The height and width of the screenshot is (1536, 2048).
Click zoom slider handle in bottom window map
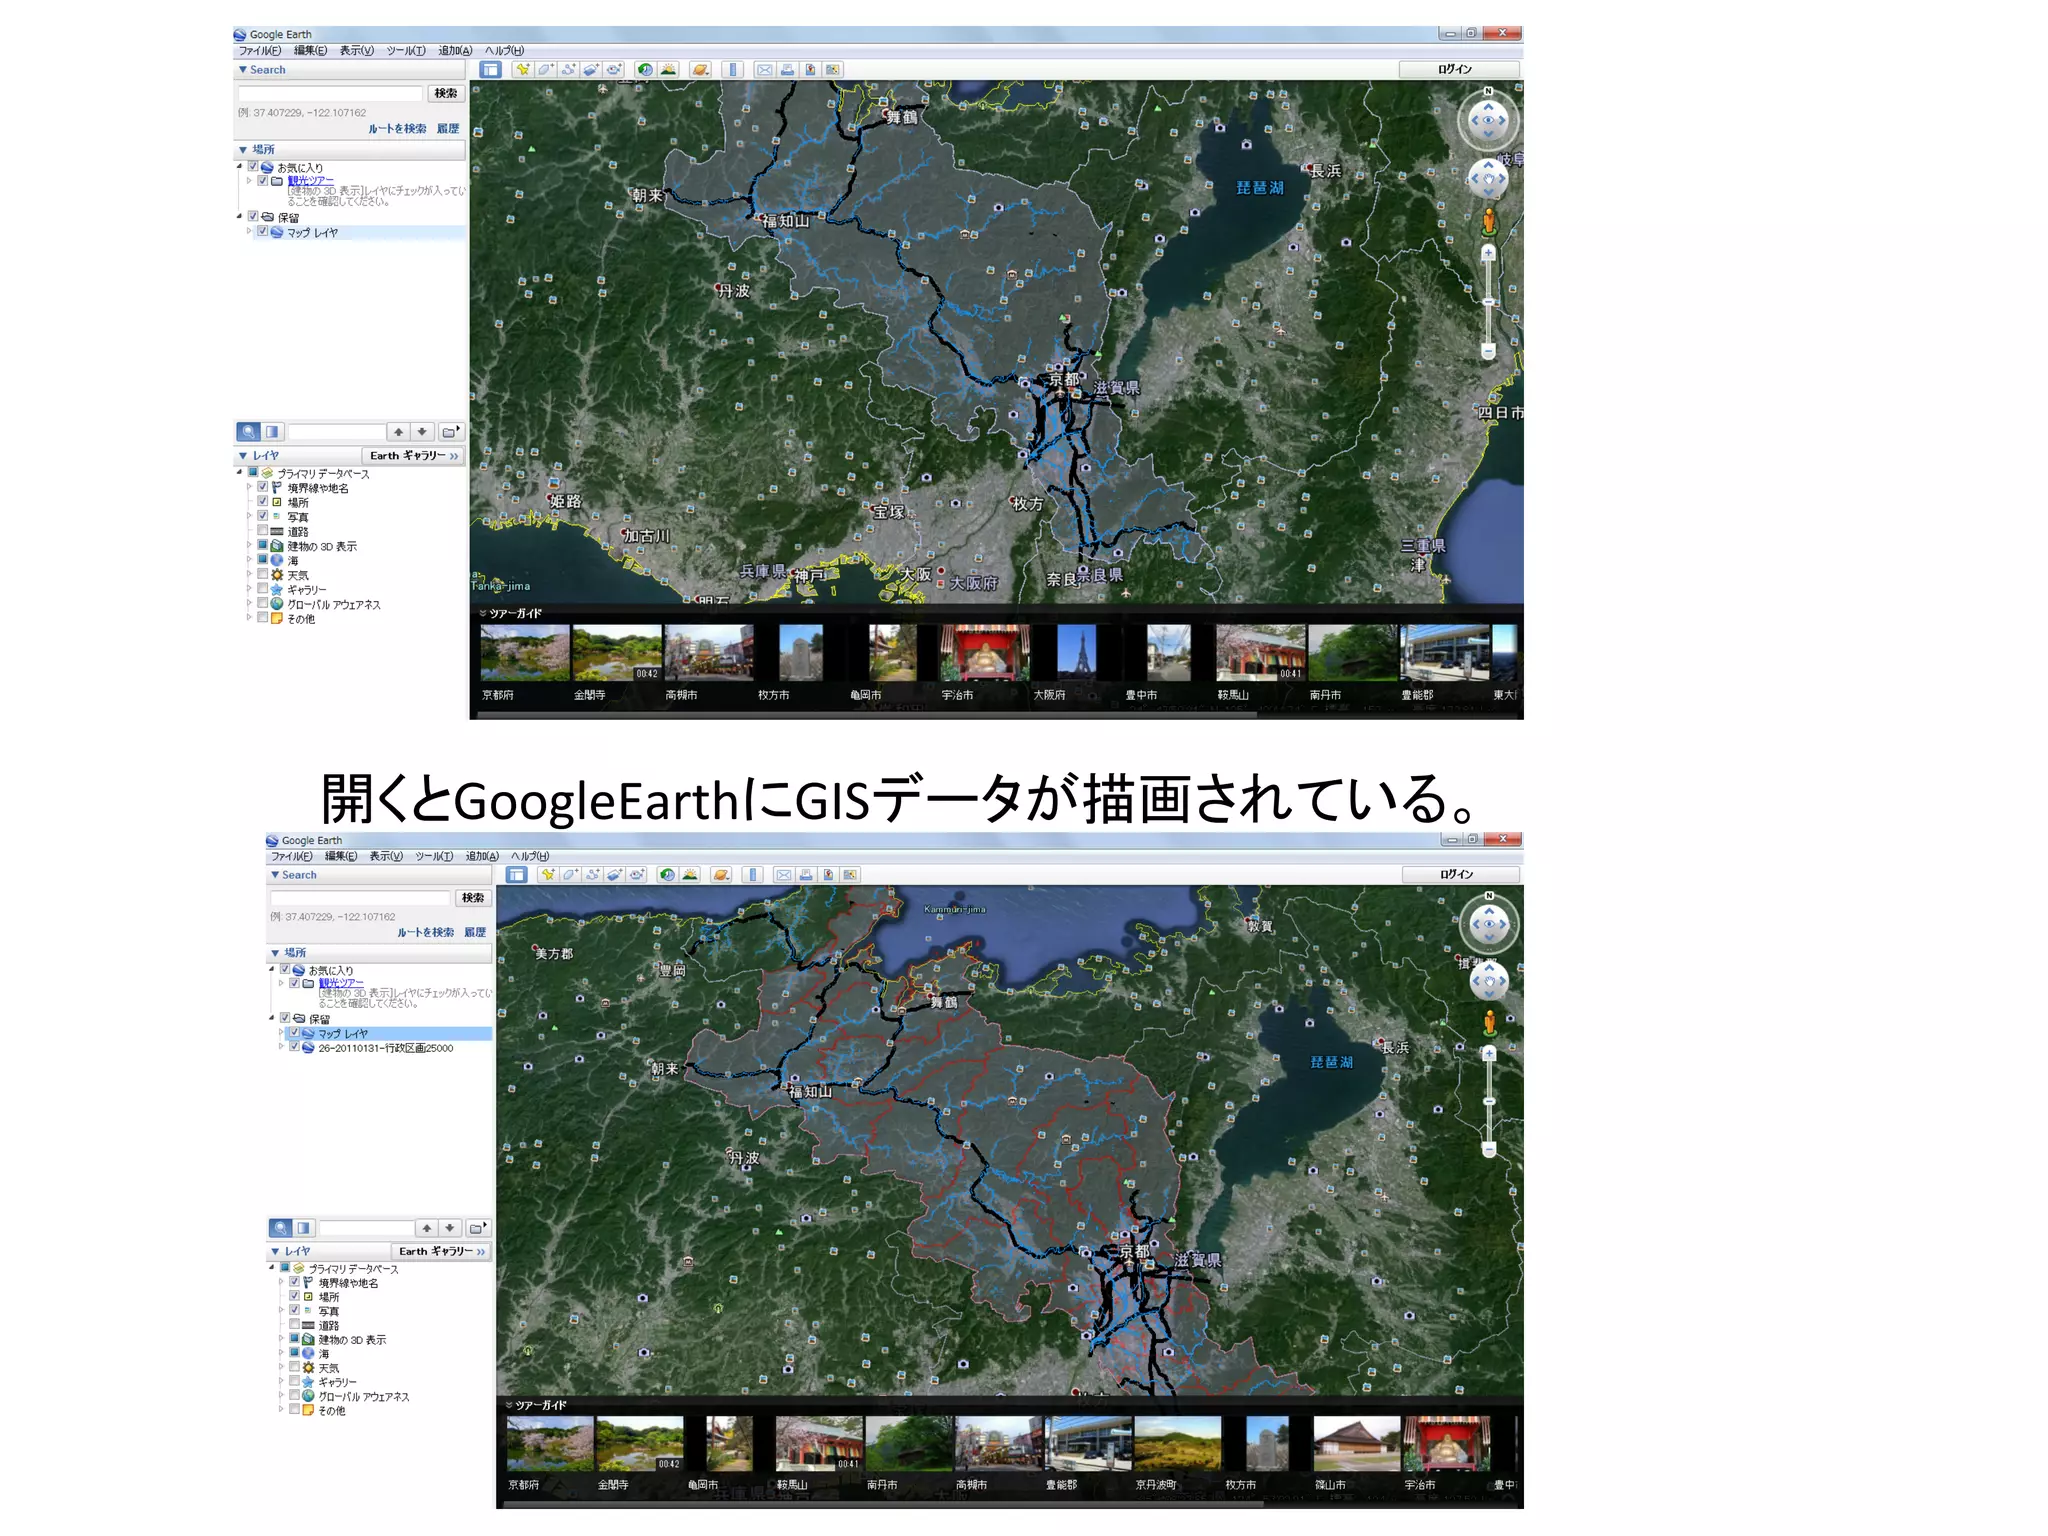1489,1101
